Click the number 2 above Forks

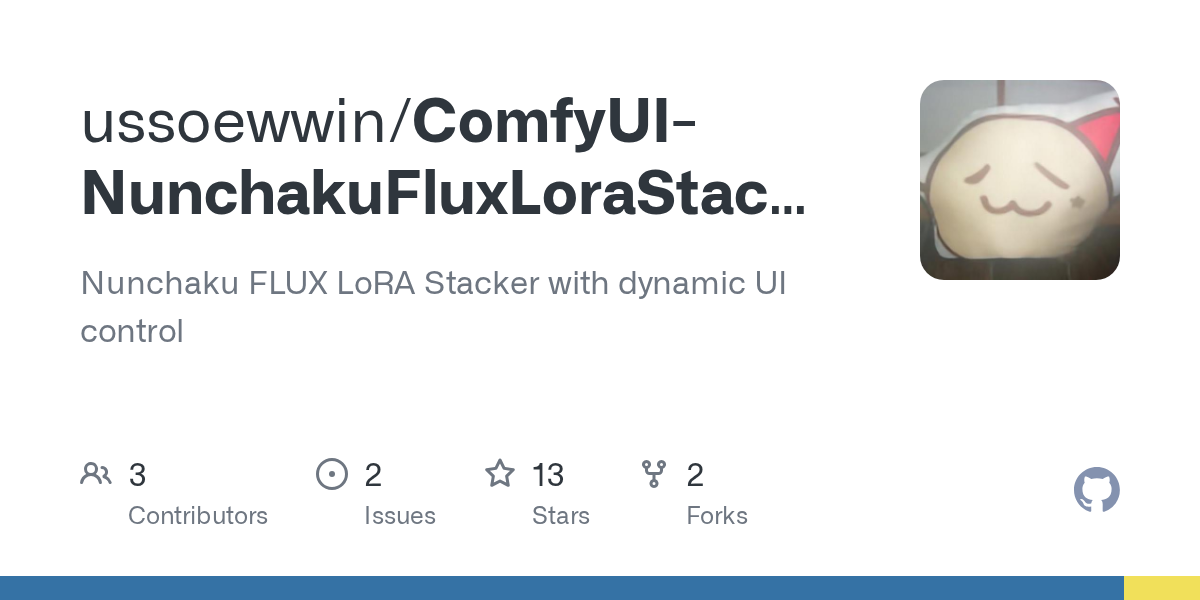coord(695,475)
